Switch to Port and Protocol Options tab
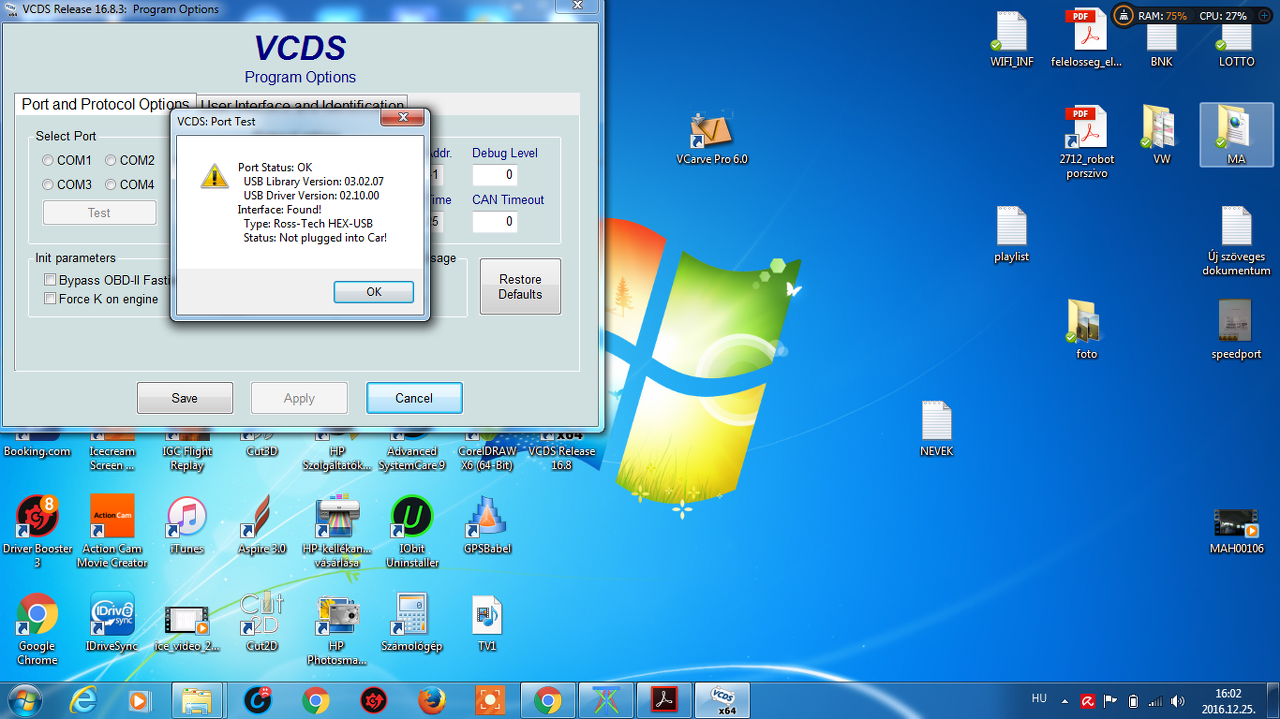 pyautogui.click(x=105, y=104)
